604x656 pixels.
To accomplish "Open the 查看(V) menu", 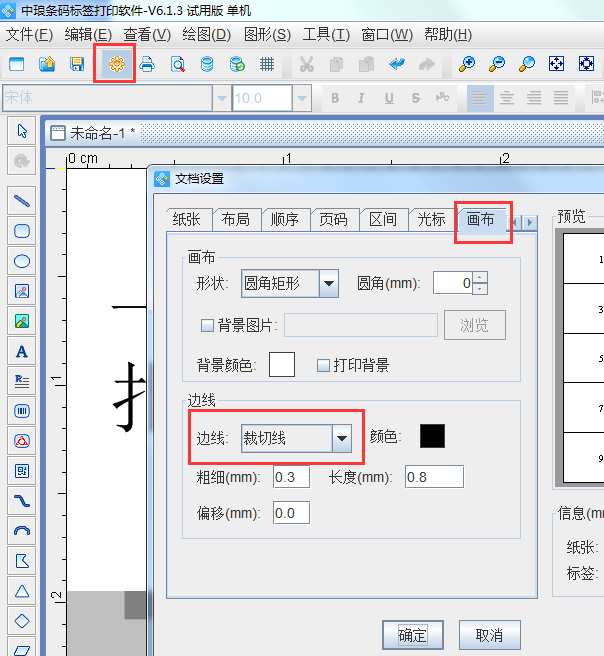I will 147,35.
